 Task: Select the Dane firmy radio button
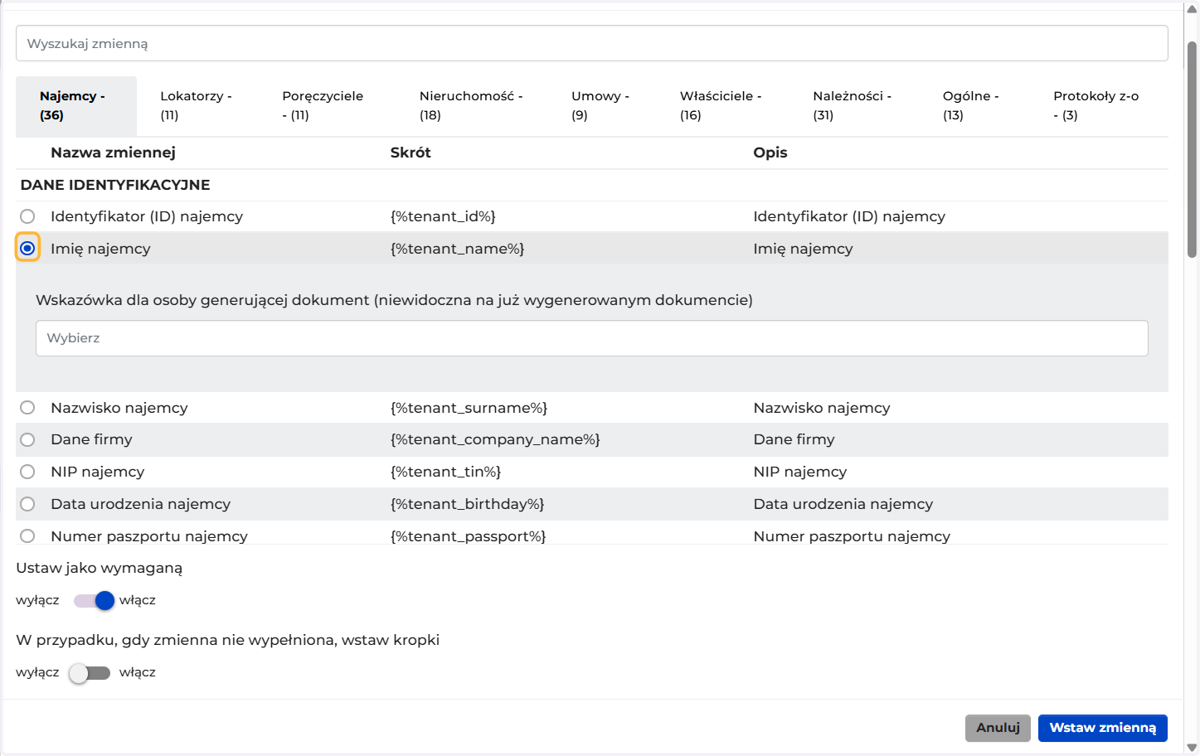(x=27, y=440)
